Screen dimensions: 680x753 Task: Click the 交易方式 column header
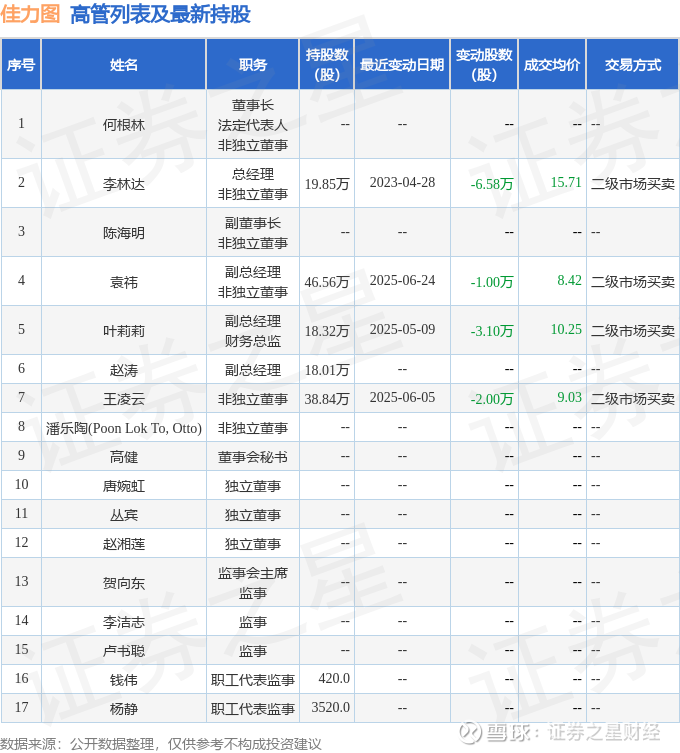pos(632,64)
